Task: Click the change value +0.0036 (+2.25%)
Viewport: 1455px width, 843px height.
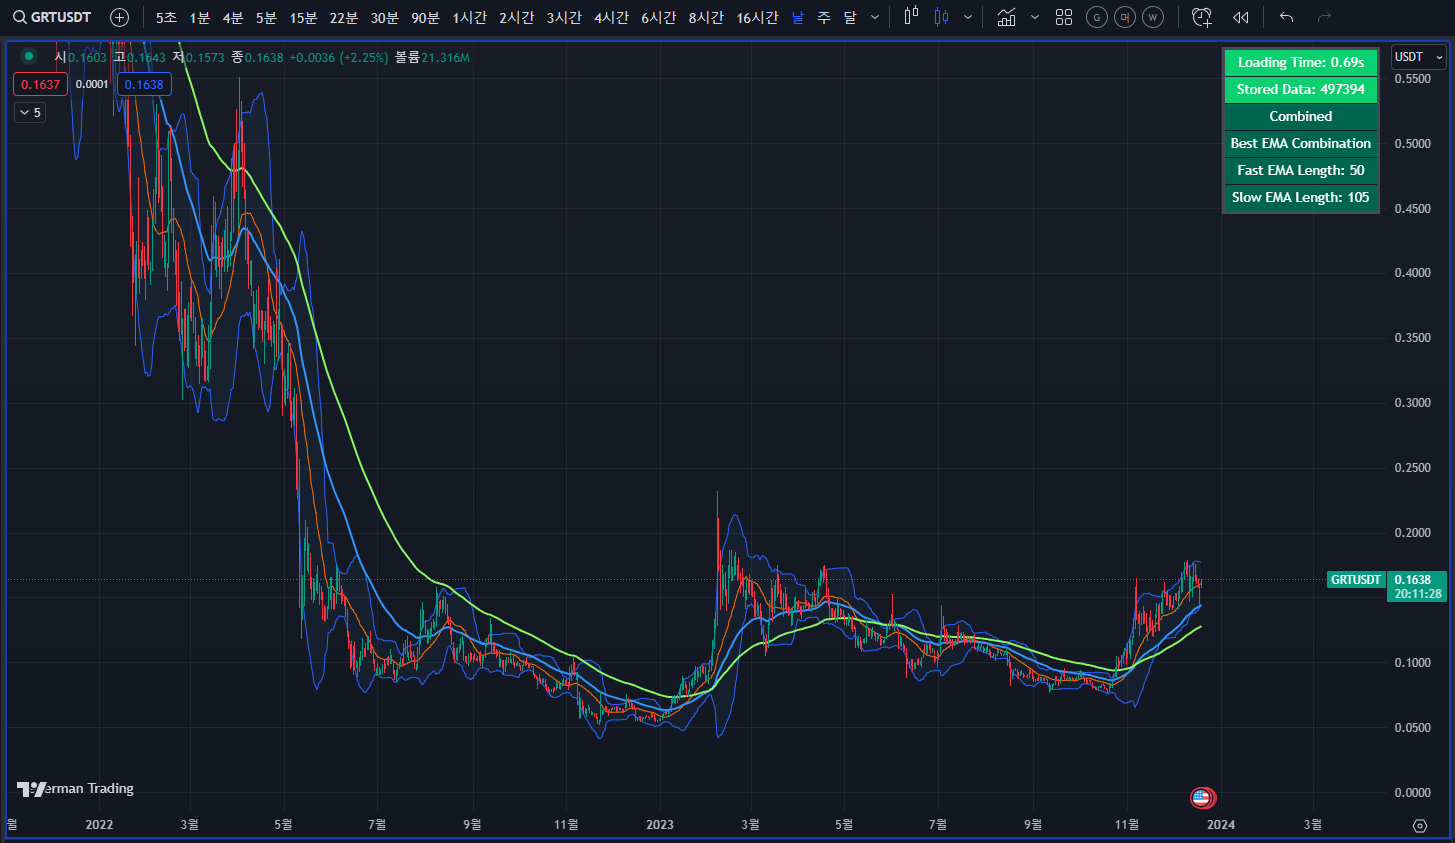Action: (x=339, y=58)
